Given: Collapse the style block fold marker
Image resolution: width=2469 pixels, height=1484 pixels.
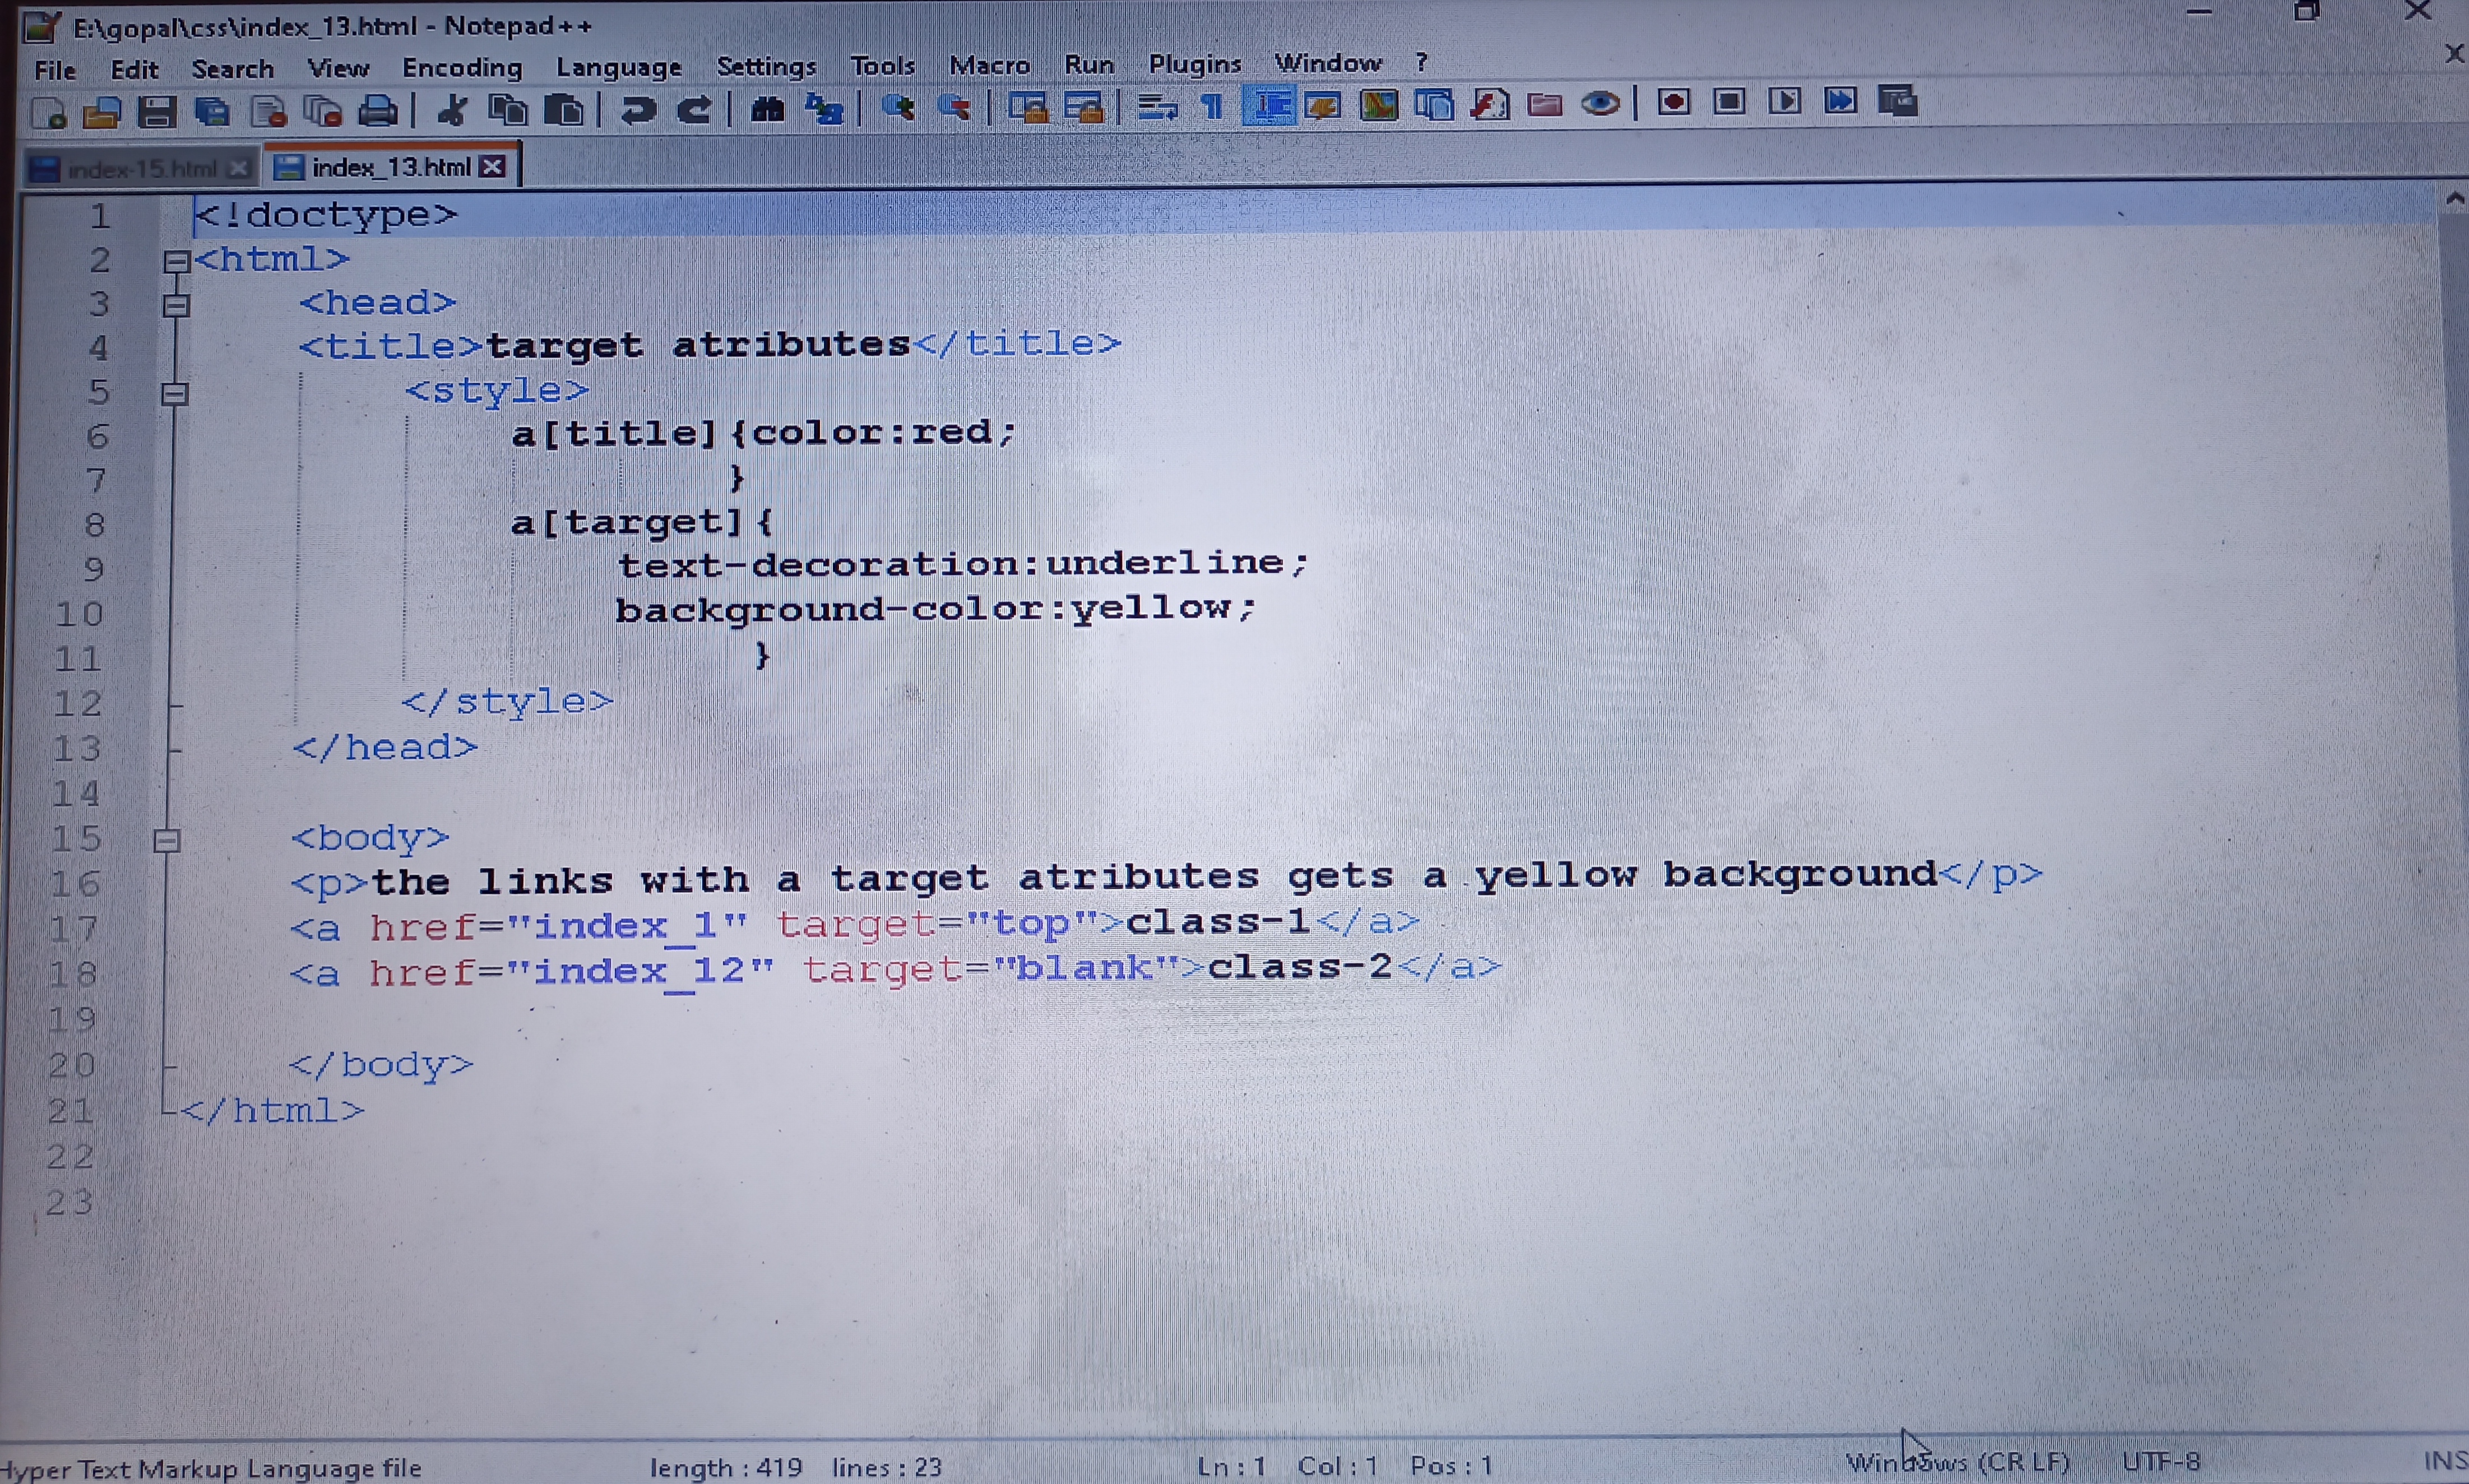Looking at the screenshot, I should pos(175,394).
